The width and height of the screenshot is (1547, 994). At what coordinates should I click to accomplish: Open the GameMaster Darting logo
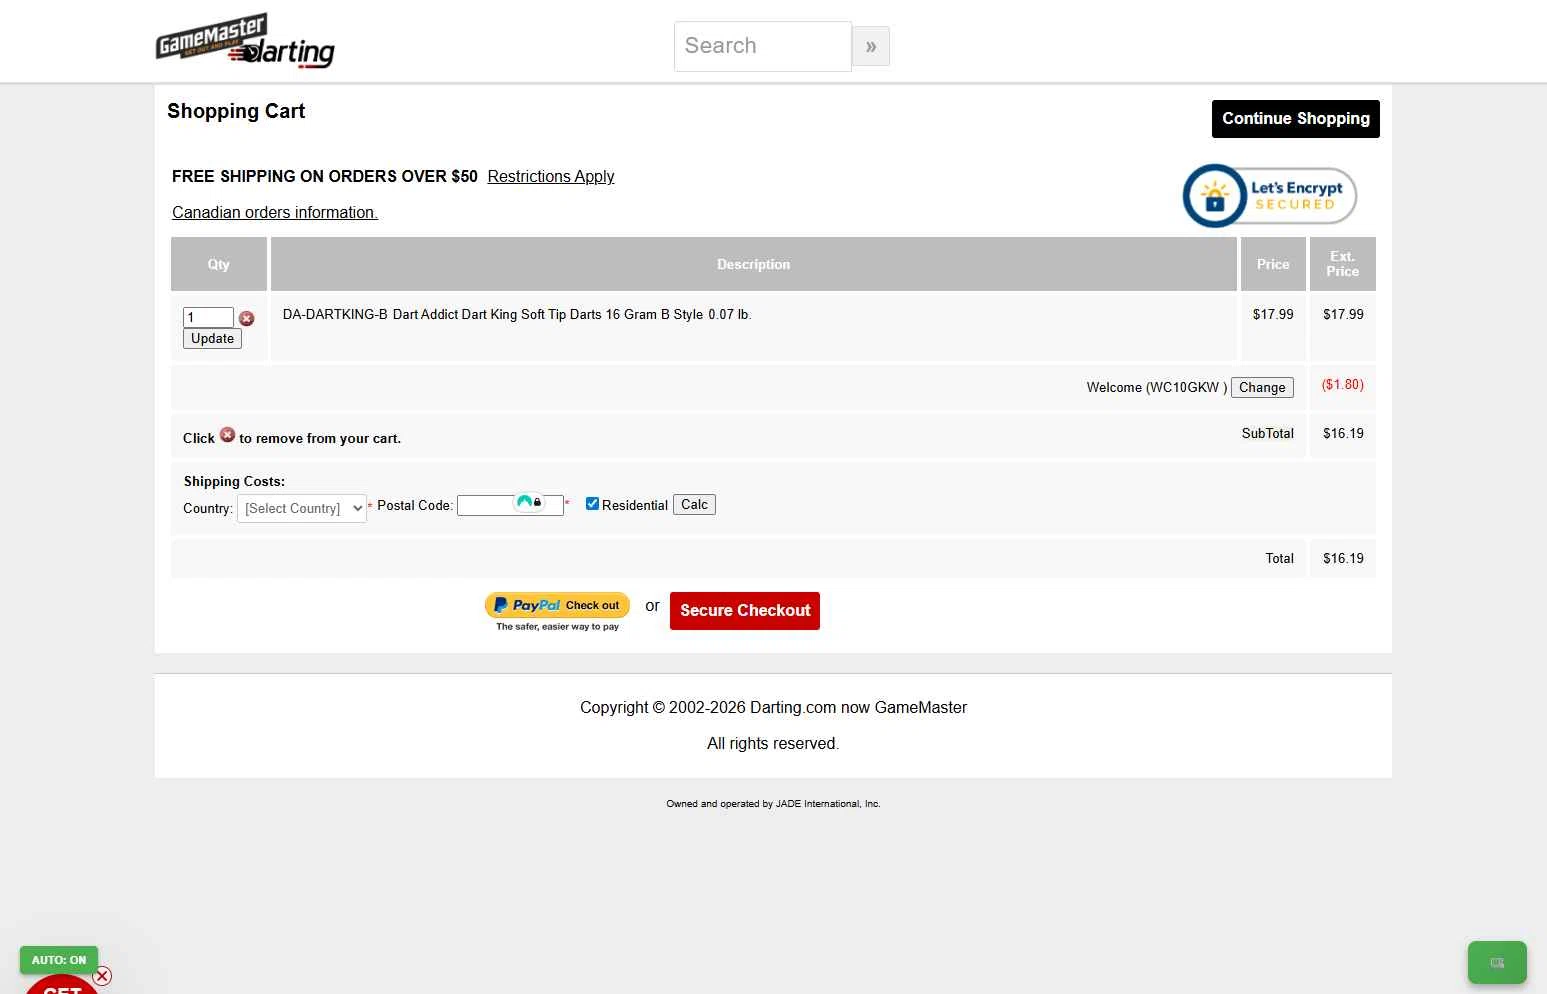245,41
